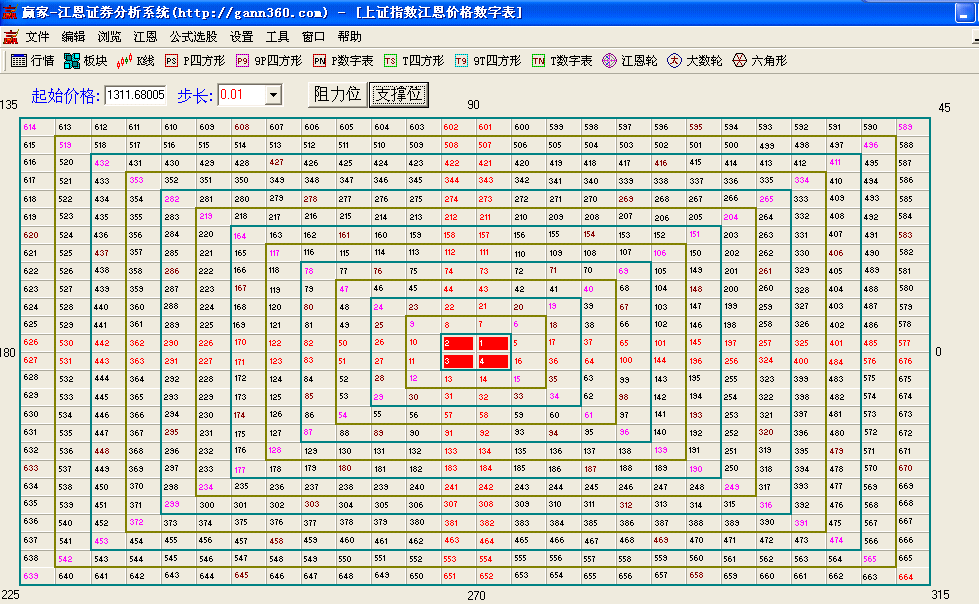Select the 9P四方形 tool
The height and width of the screenshot is (604, 979).
(268, 61)
